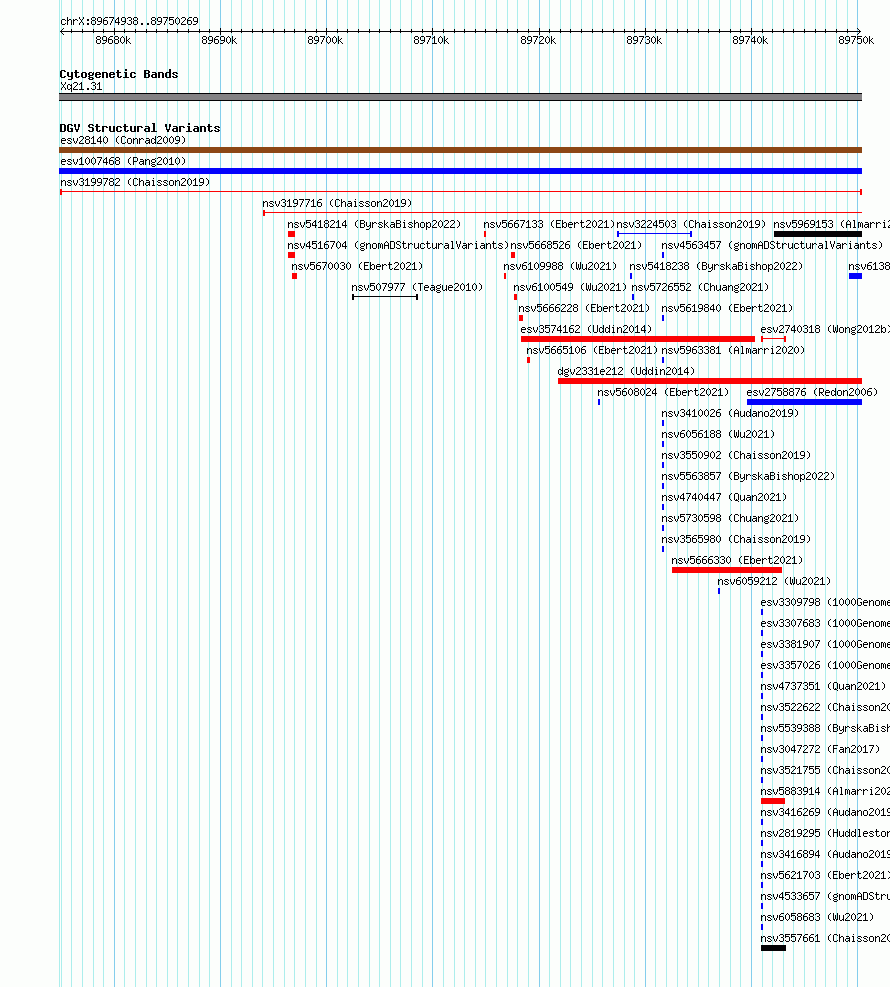Select nsv5666228 (Ebert2021) label

[x=584, y=308]
